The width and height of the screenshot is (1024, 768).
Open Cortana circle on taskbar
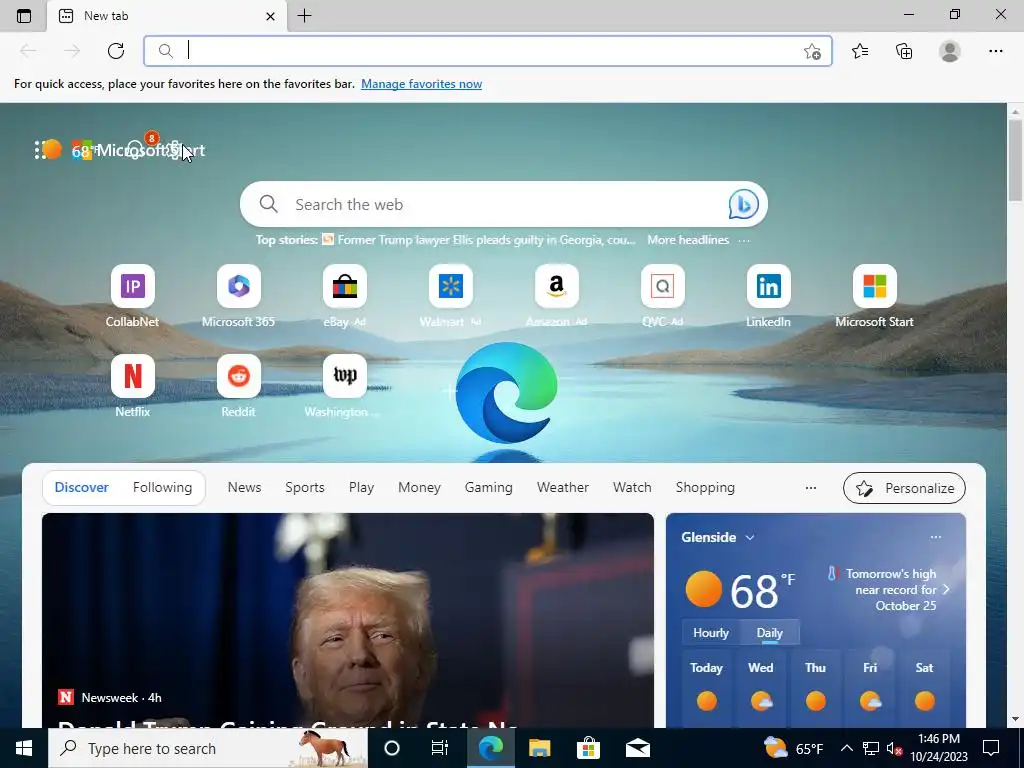click(392, 748)
